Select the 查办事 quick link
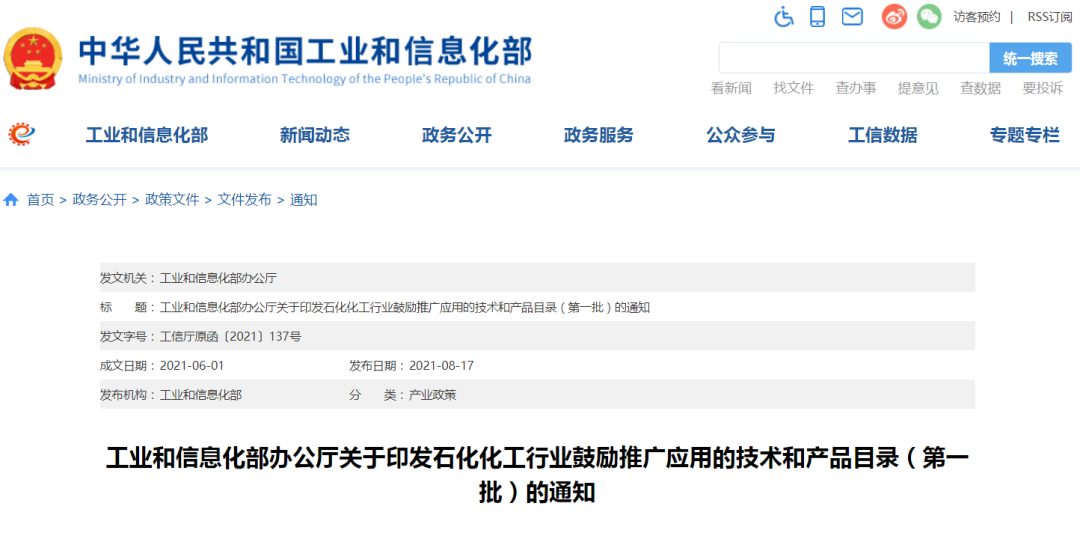This screenshot has height=539, width=1080. coord(855,88)
